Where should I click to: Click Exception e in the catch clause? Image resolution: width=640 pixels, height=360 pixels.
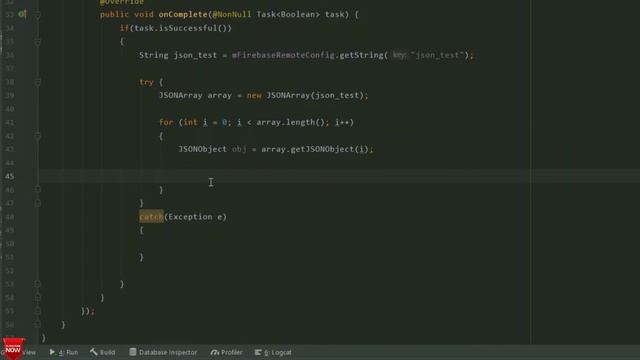(195, 217)
